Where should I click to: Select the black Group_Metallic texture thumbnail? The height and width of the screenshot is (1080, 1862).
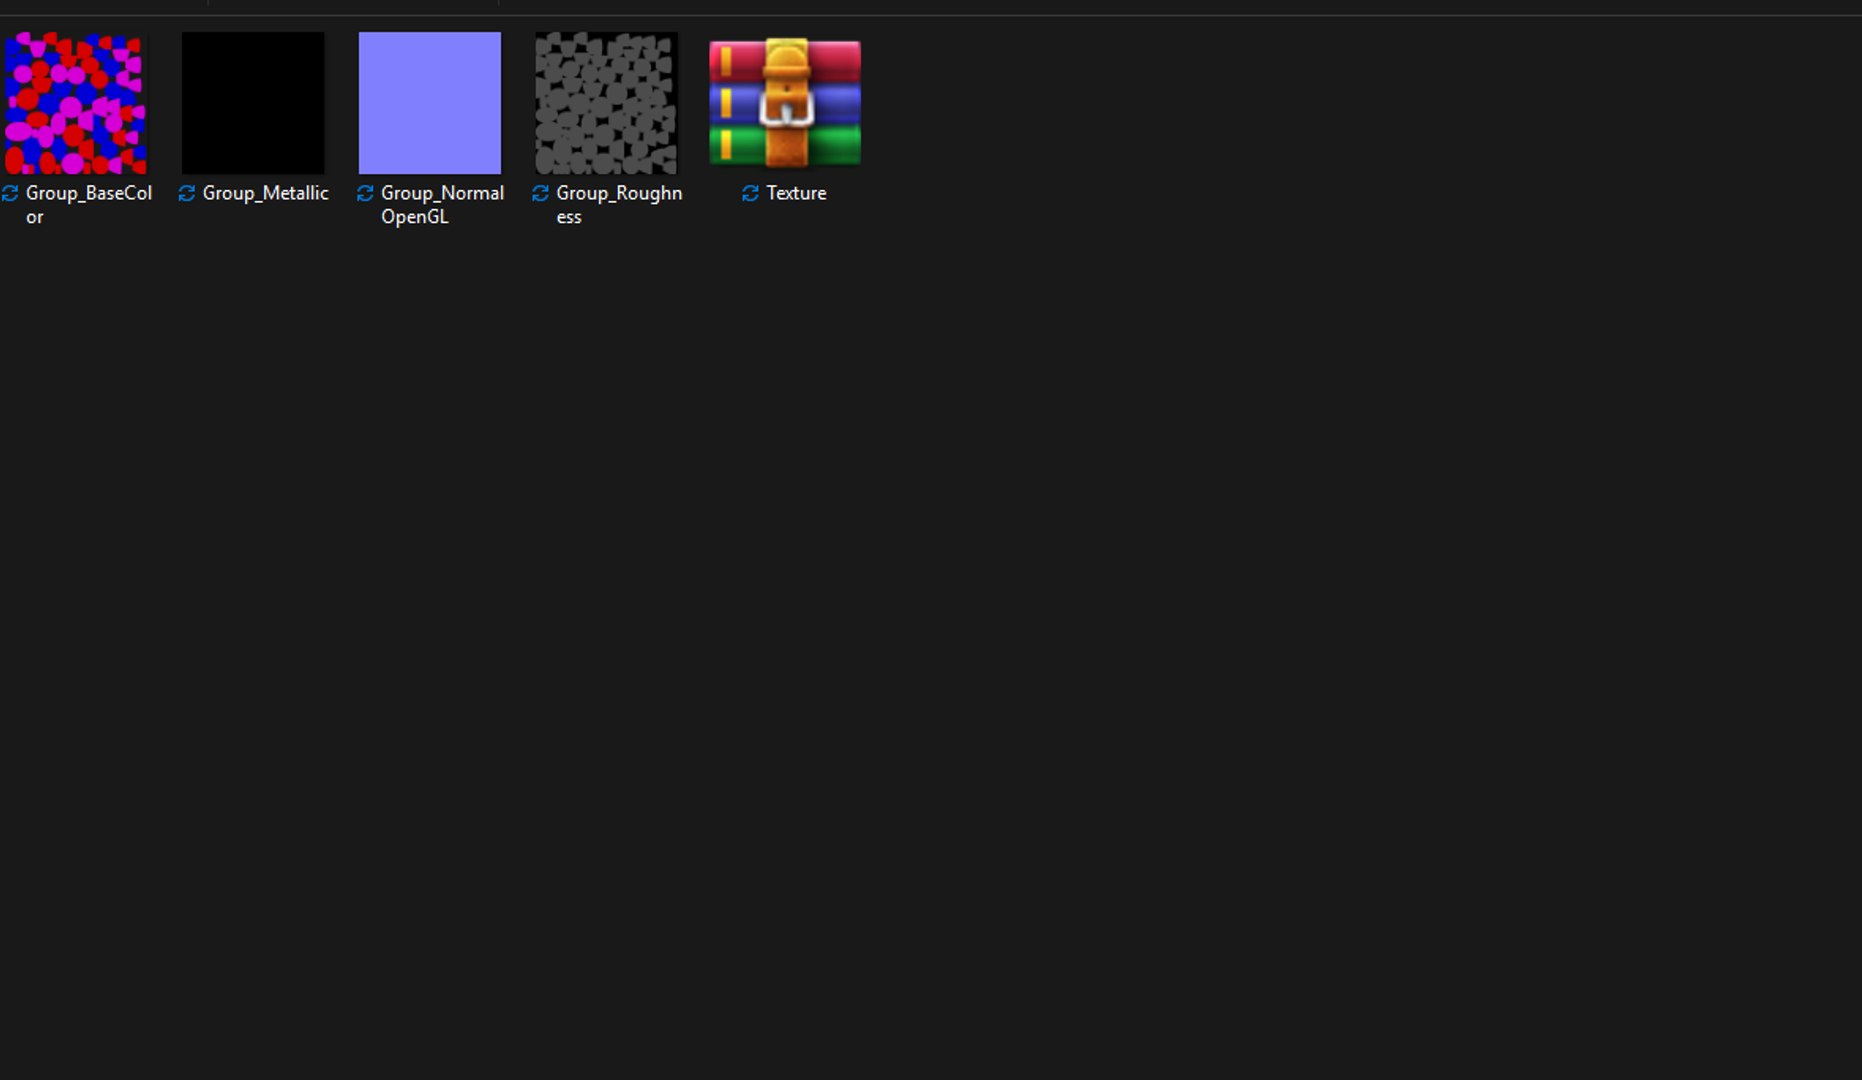[x=253, y=103]
